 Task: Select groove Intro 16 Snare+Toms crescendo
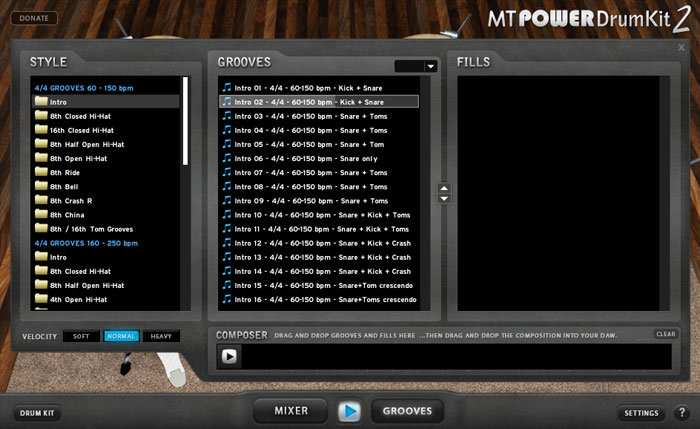(319, 300)
